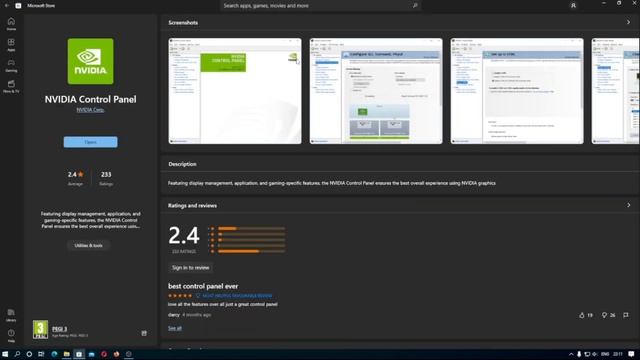Open the Apps section in the sidebar
This screenshot has height=360, width=640.
11,44
